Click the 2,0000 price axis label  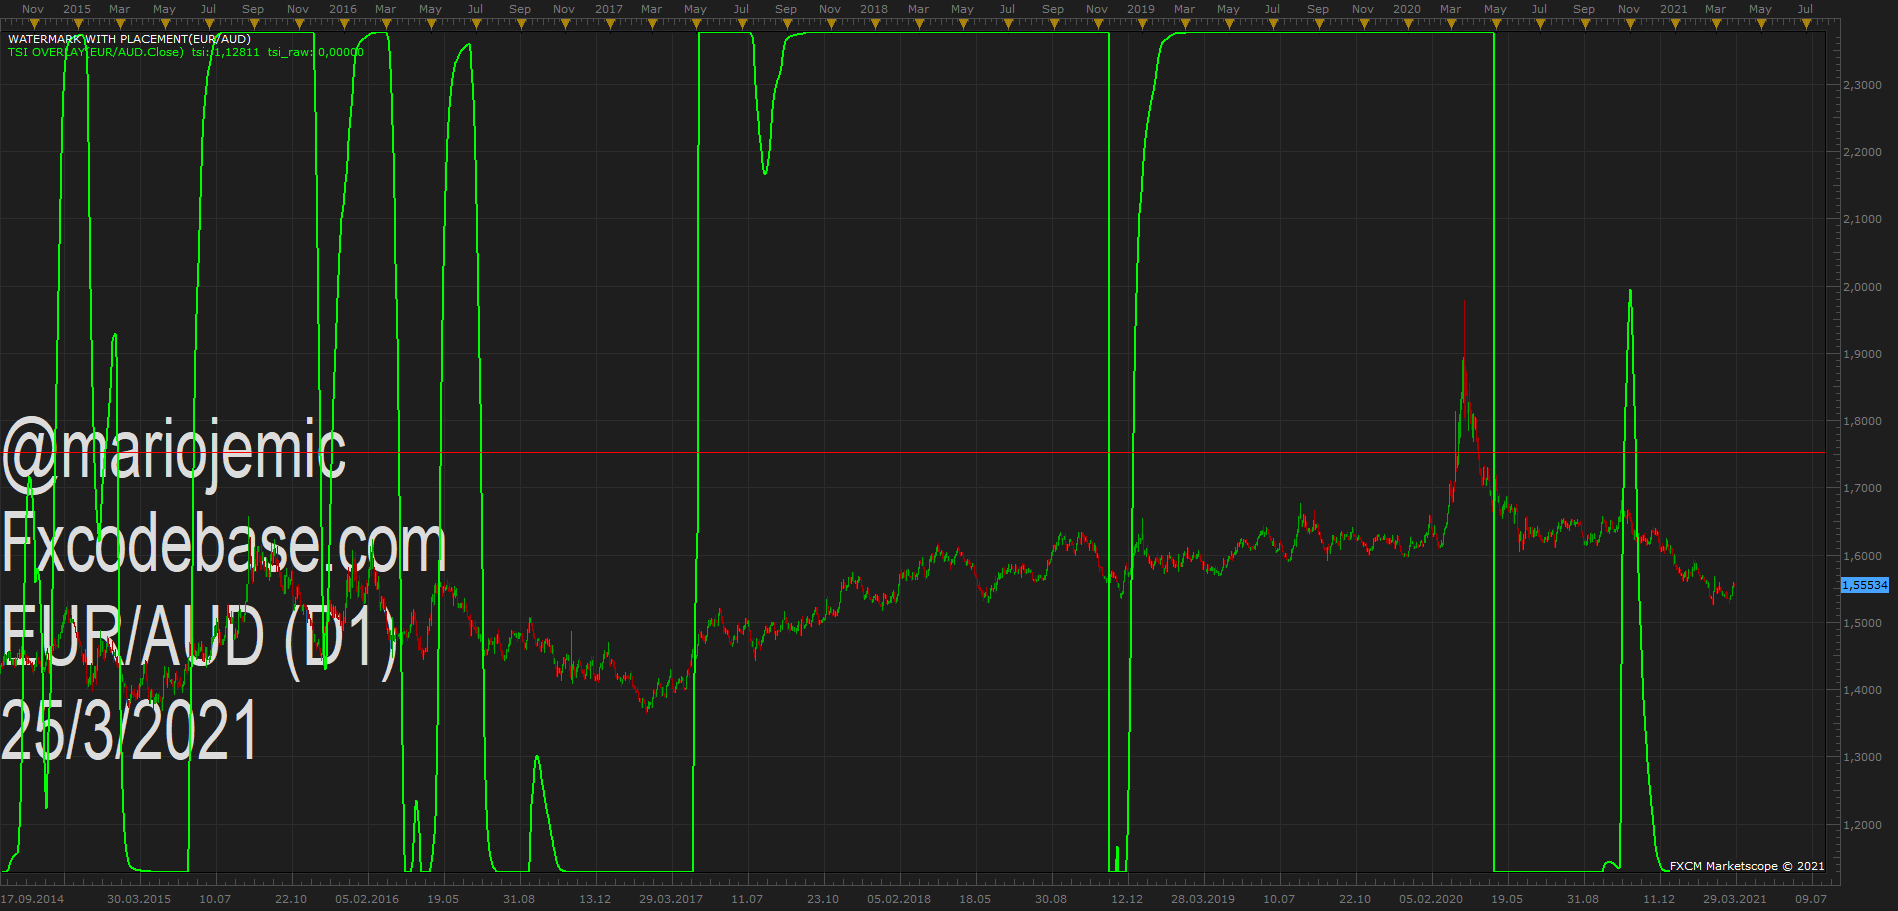click(x=1862, y=287)
